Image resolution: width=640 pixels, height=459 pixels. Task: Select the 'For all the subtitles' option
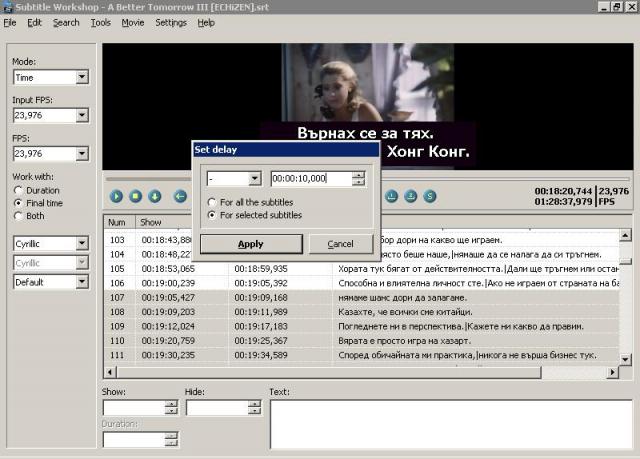point(212,202)
